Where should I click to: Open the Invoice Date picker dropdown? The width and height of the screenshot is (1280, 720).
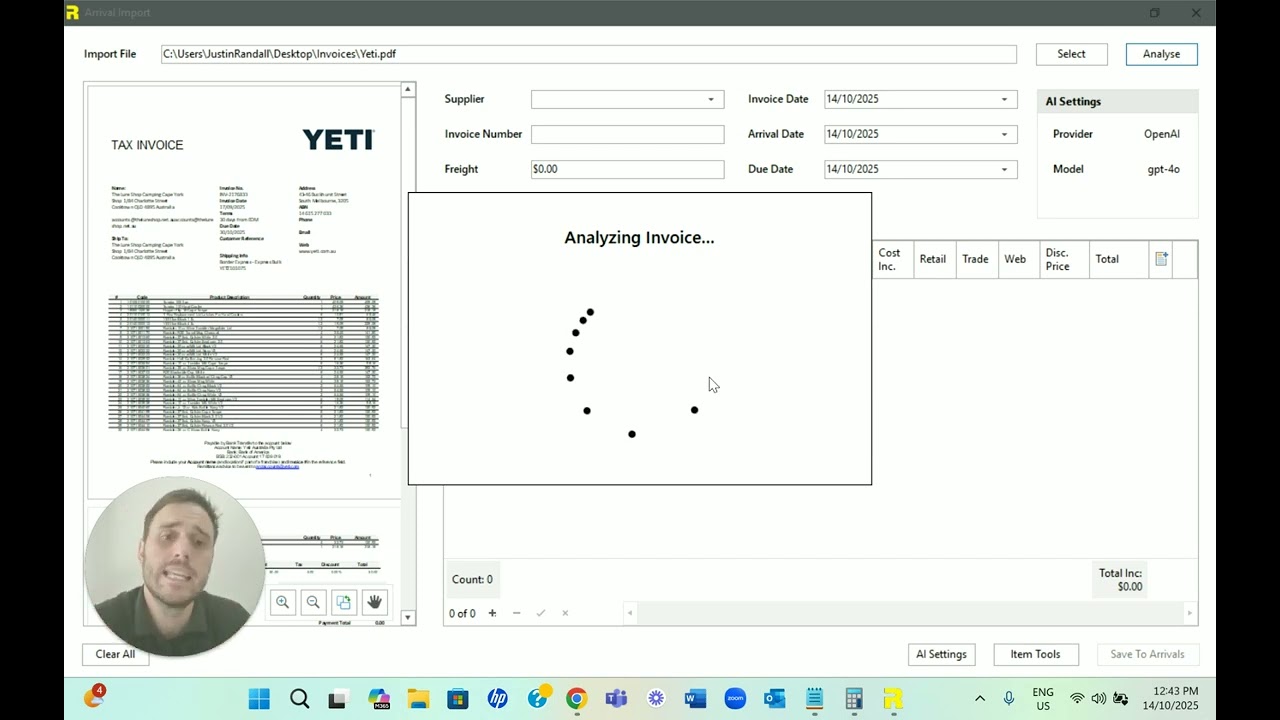click(x=1005, y=99)
